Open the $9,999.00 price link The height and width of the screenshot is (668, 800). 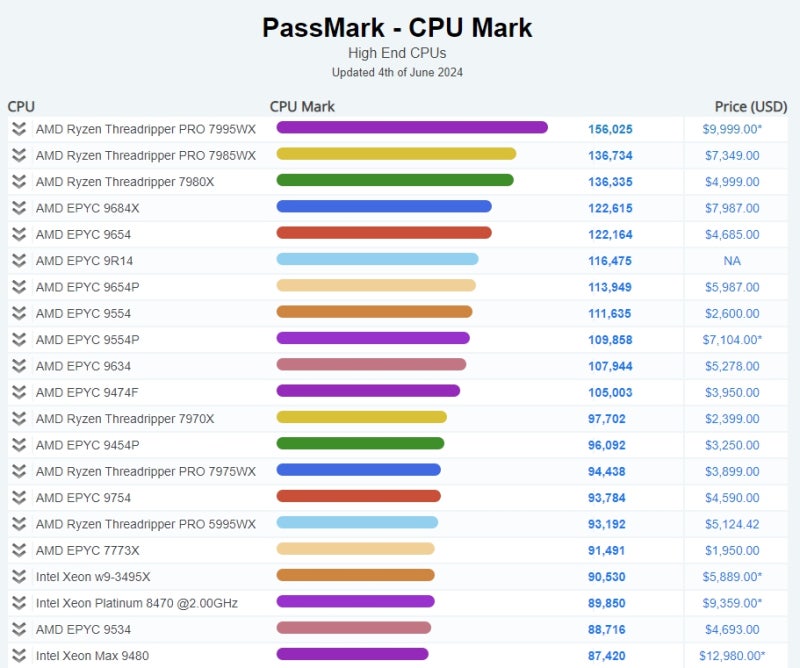(x=731, y=129)
